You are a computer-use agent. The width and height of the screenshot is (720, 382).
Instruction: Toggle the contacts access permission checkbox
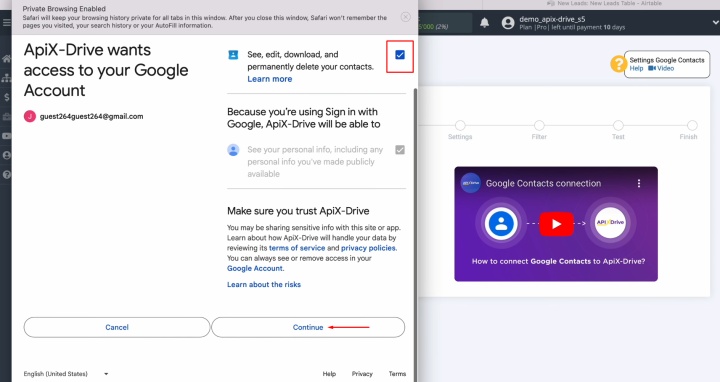(400, 55)
